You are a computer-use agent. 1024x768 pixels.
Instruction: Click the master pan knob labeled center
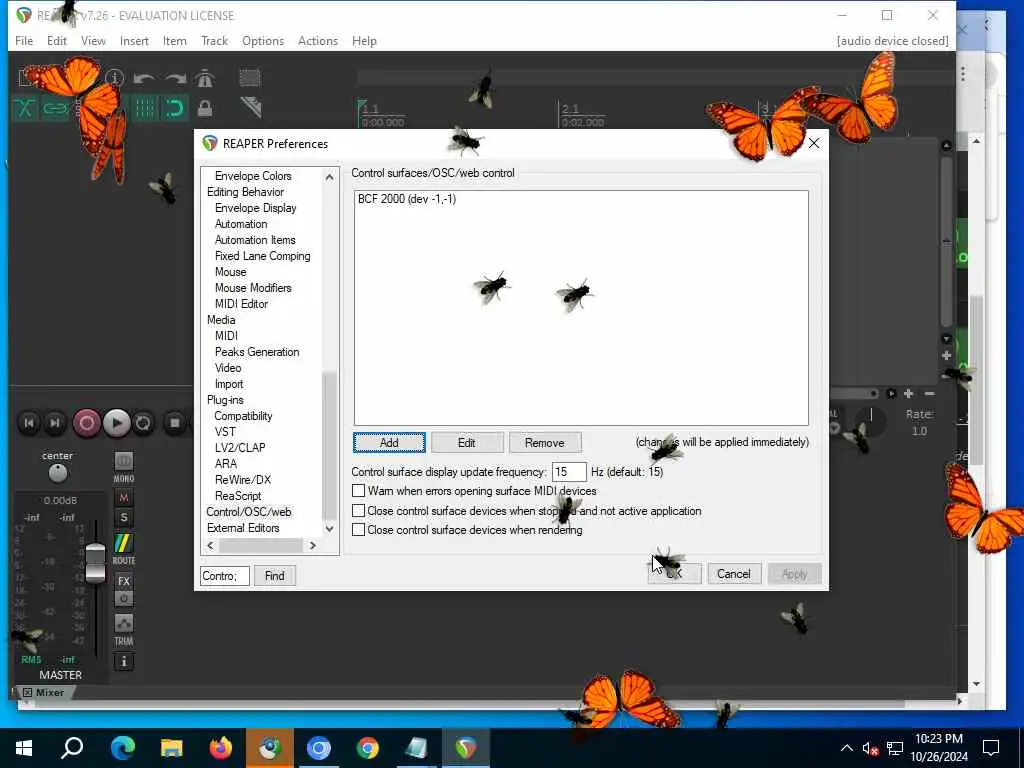tap(57, 473)
